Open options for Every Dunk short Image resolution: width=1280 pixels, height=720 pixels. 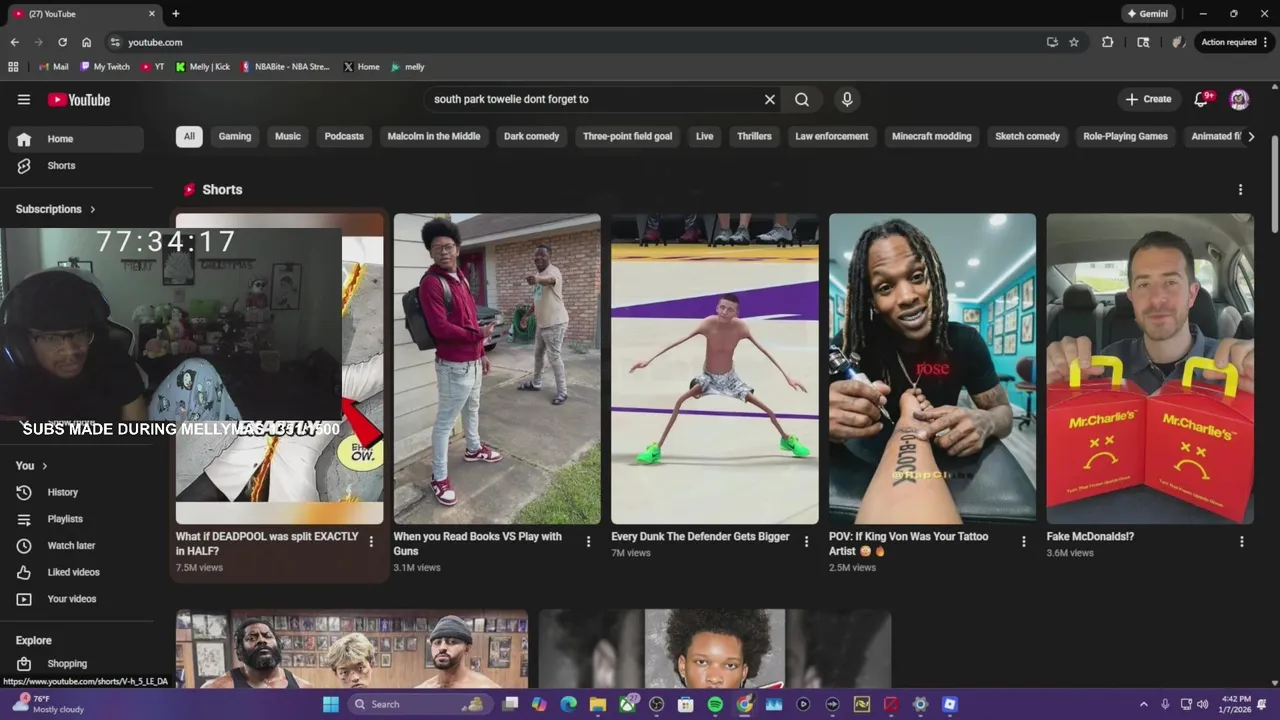pyautogui.click(x=806, y=542)
